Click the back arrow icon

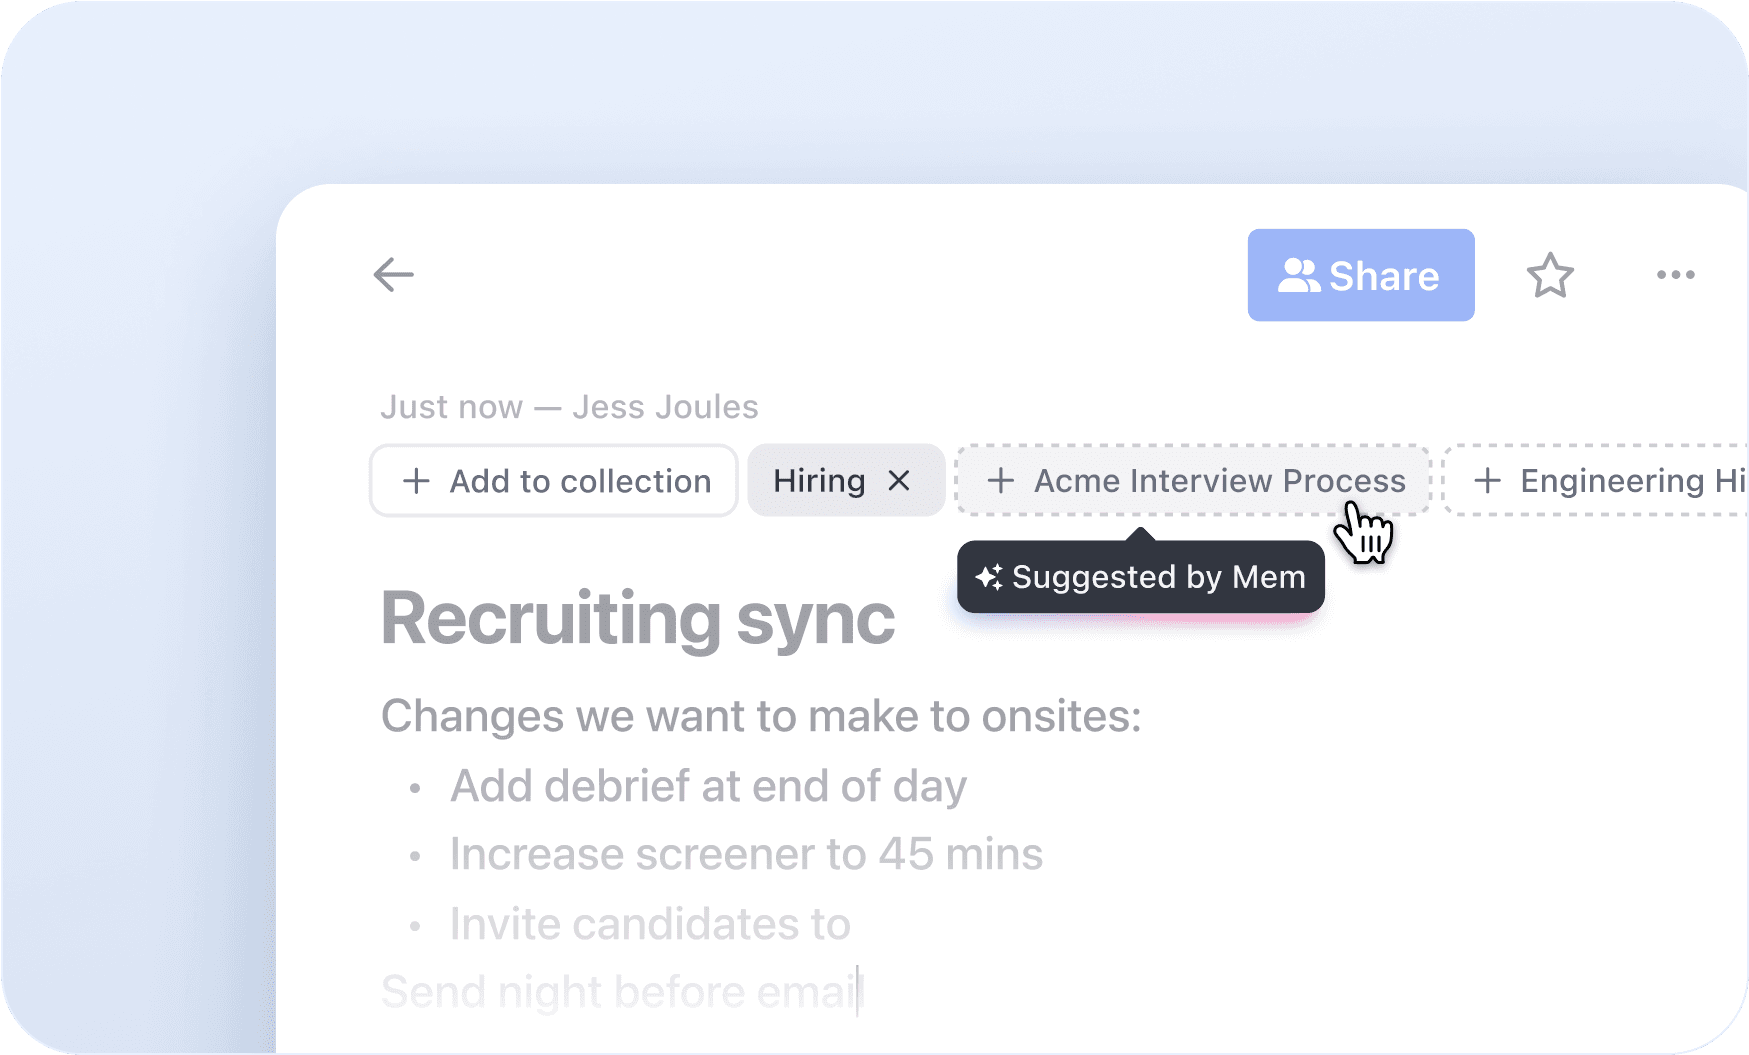click(393, 274)
